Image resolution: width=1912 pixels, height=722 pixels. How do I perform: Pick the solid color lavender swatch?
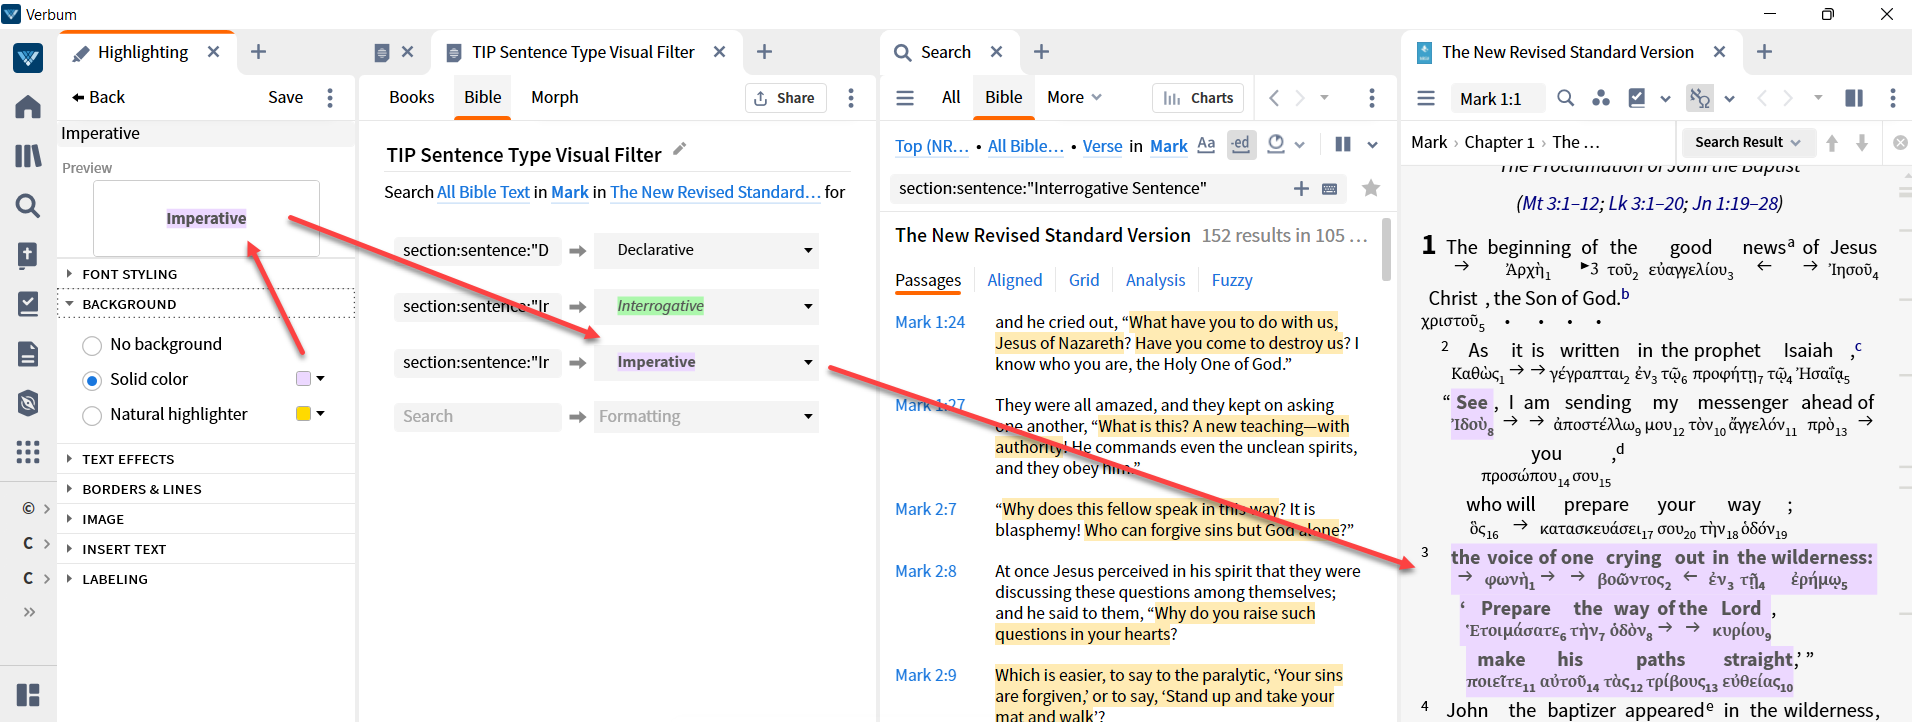[303, 379]
